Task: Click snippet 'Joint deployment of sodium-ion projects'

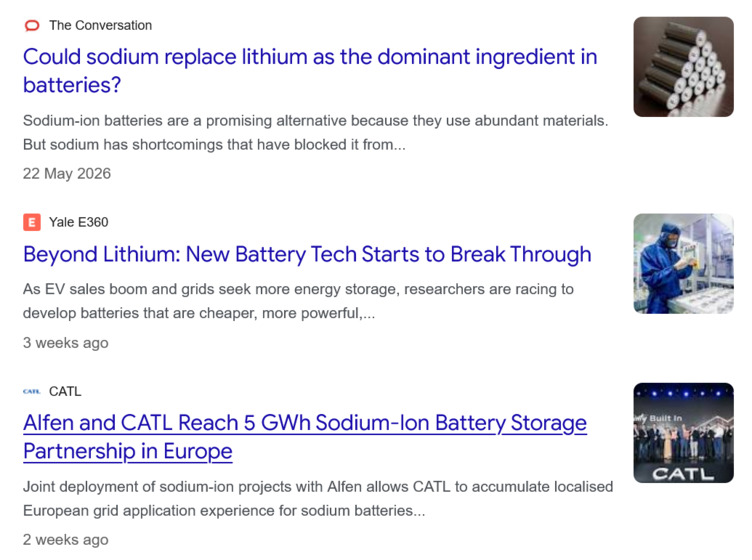Action: point(318,499)
